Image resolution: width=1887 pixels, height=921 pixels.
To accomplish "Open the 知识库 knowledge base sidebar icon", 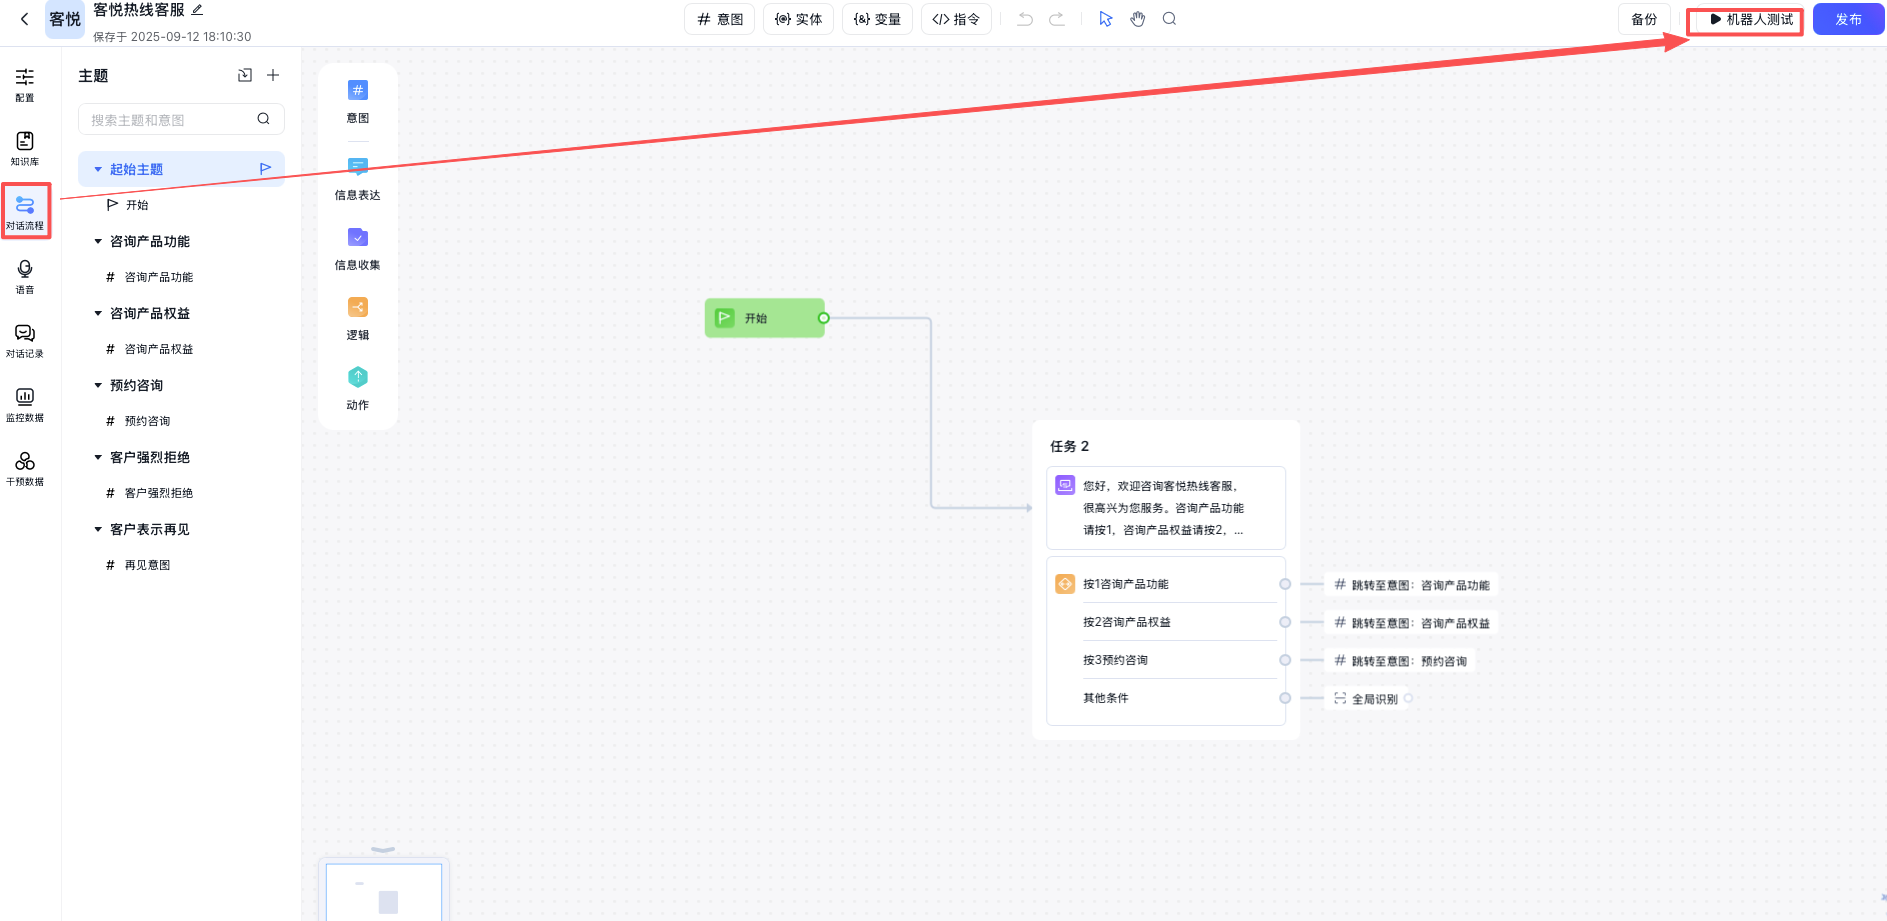I will click(x=25, y=147).
